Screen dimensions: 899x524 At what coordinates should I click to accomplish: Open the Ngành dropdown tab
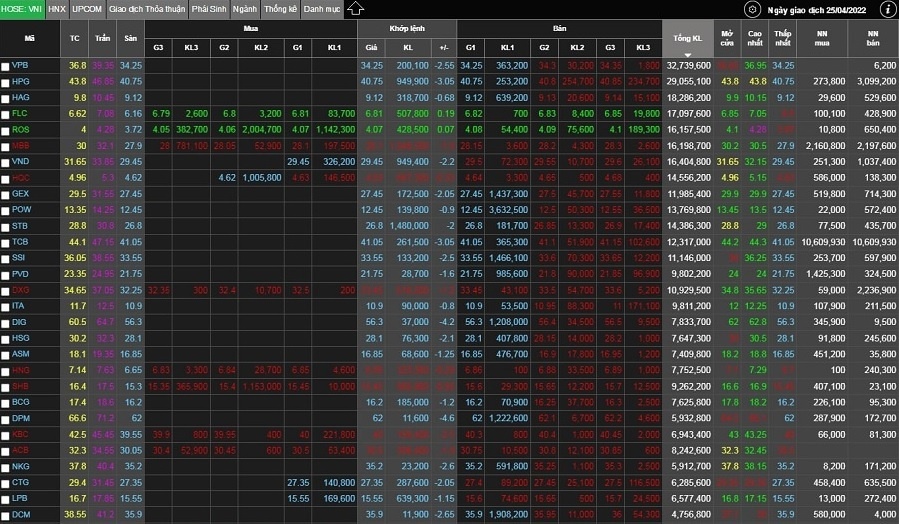pos(244,9)
